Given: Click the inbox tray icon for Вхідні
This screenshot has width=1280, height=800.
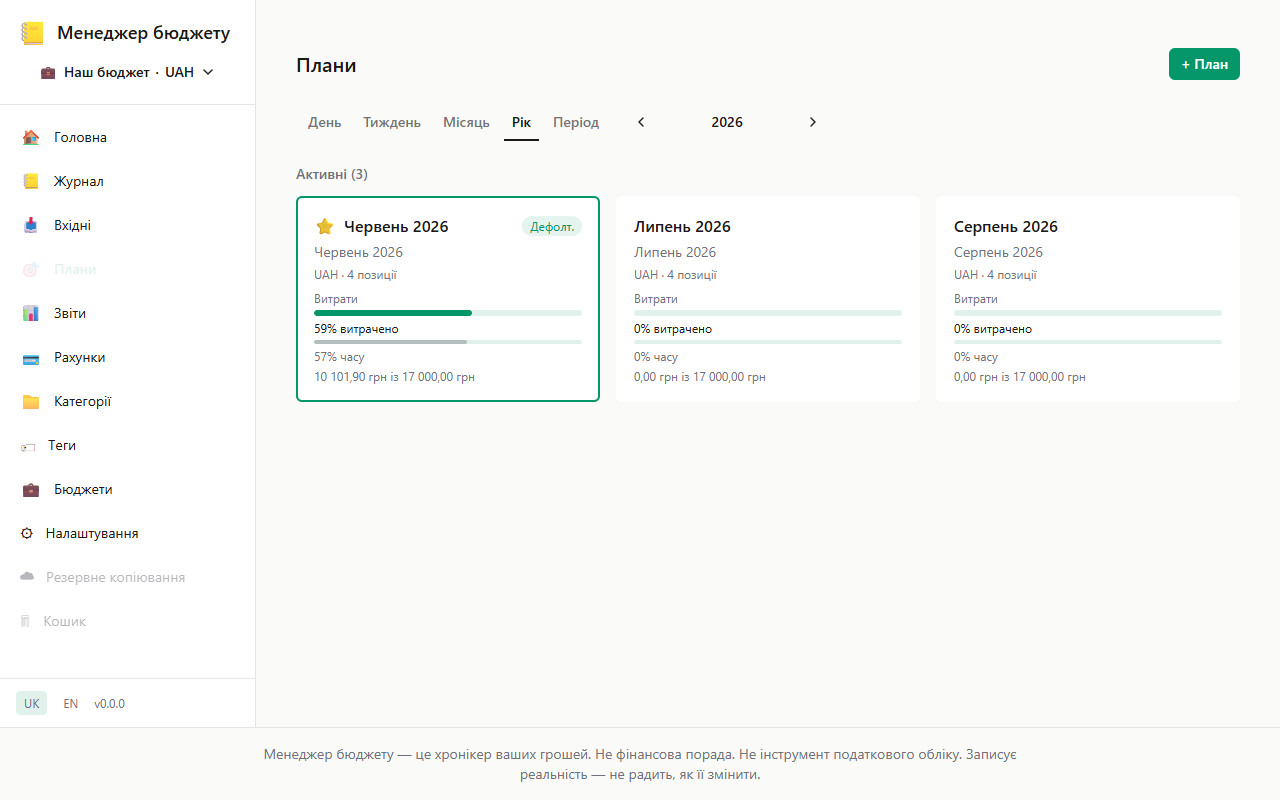Looking at the screenshot, I should coord(31,225).
